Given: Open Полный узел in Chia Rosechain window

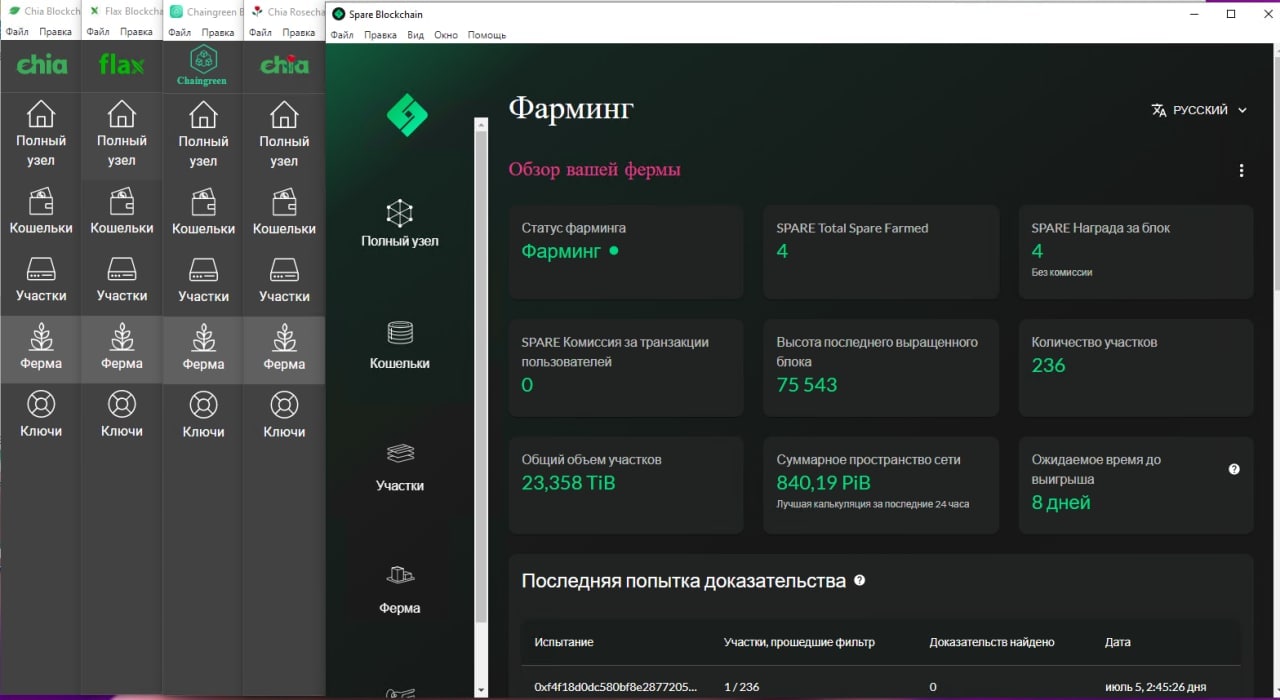Looking at the screenshot, I should [284, 135].
